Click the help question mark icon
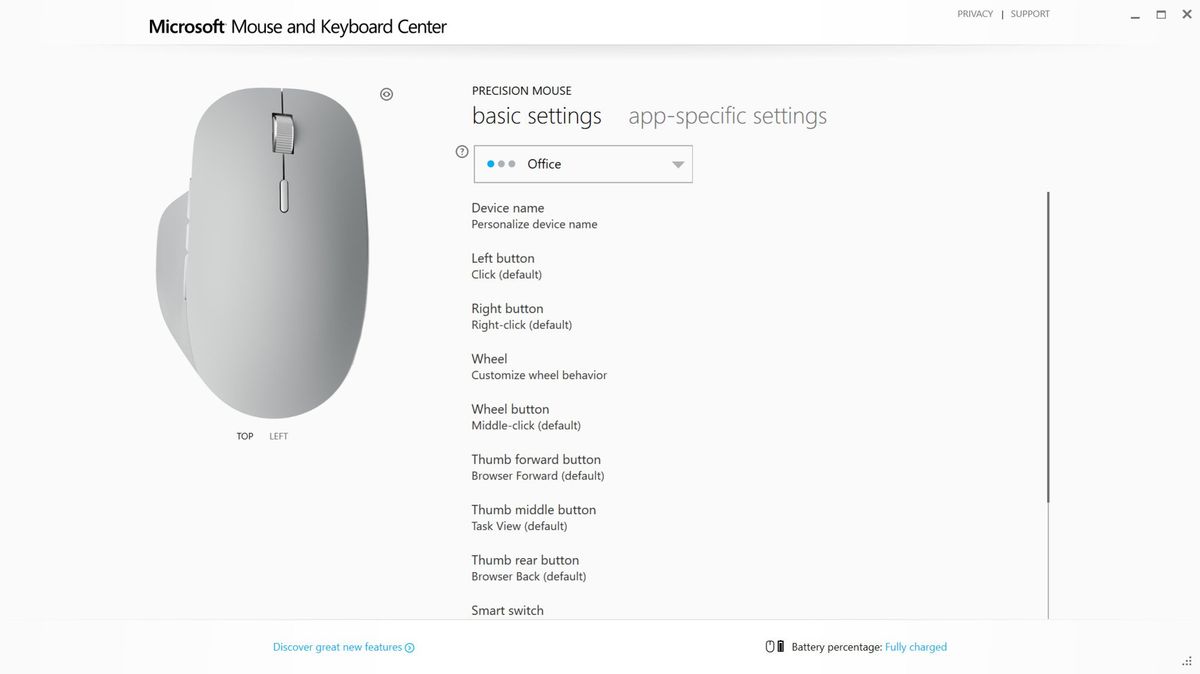 click(462, 152)
